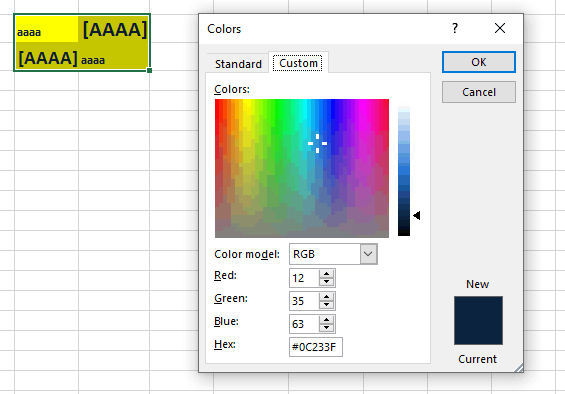Select the Custom tab

click(x=298, y=63)
